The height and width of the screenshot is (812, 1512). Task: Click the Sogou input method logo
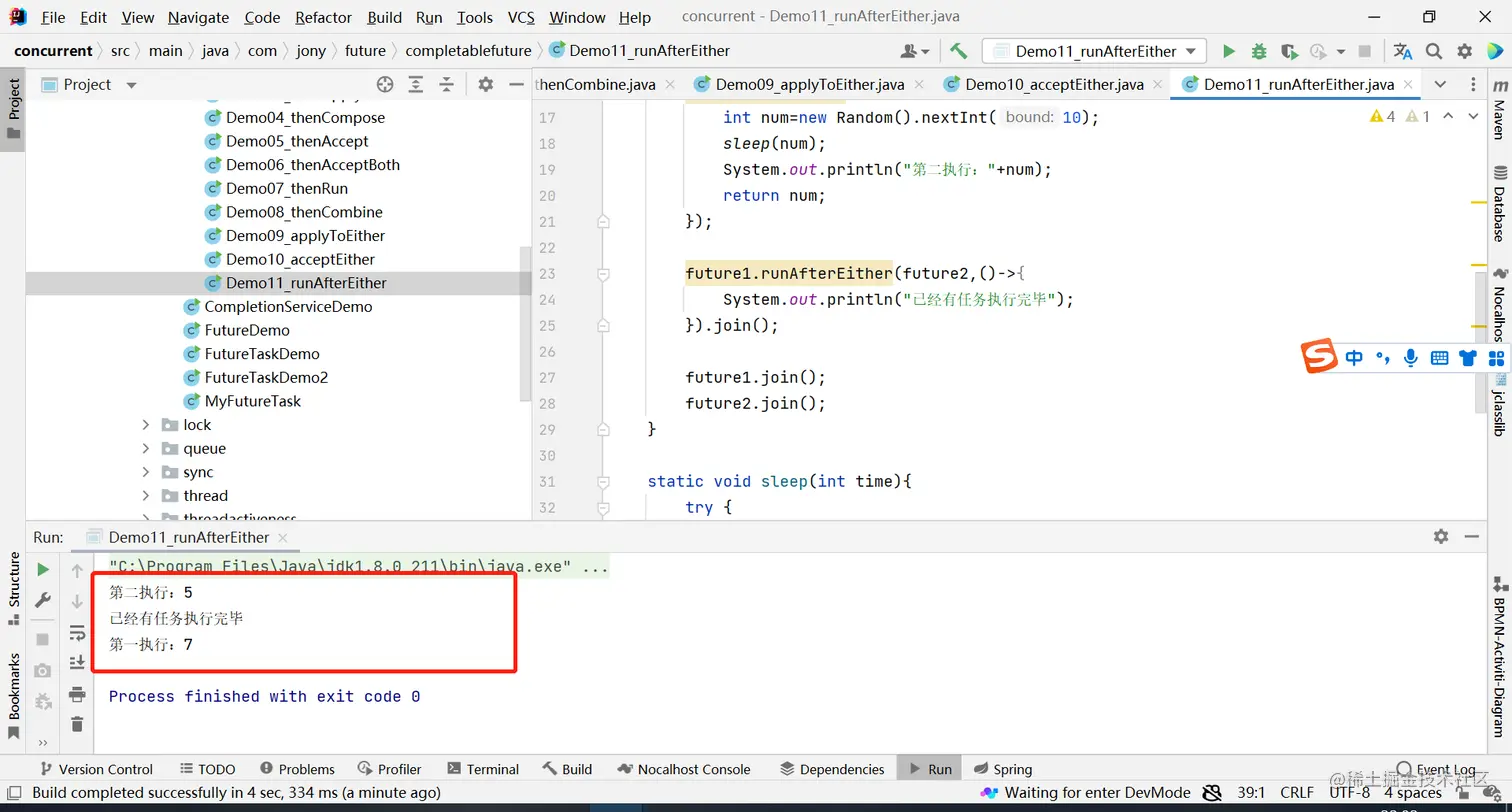tap(1319, 357)
